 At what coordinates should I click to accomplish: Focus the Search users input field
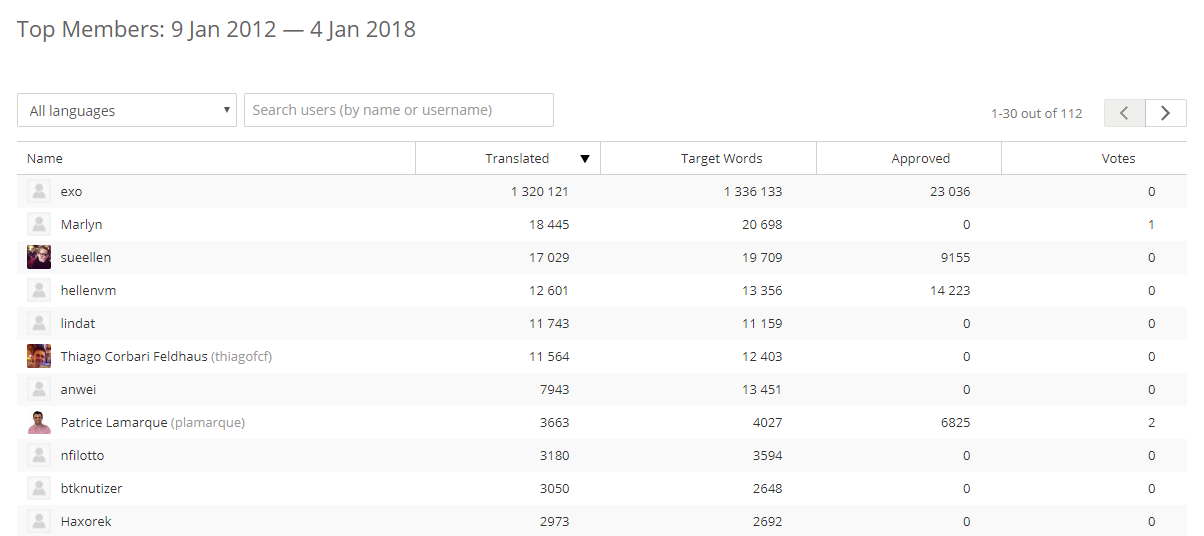[x=399, y=110]
